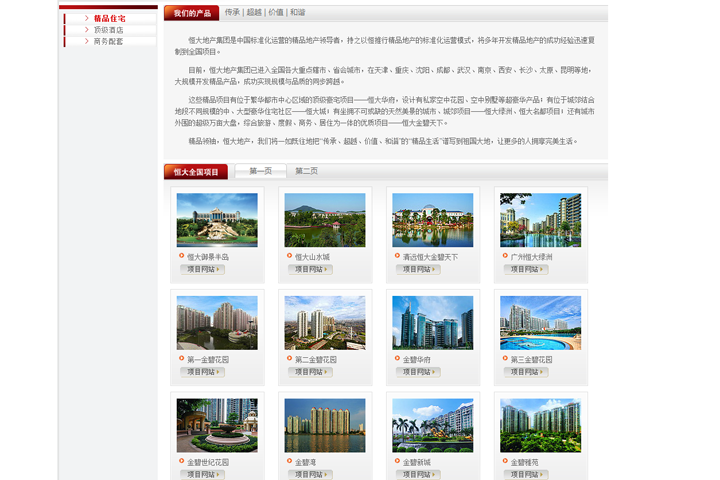Screen dimensions: 720x480
Task: Click the 第一金碧花园 title link
Action: (208, 359)
